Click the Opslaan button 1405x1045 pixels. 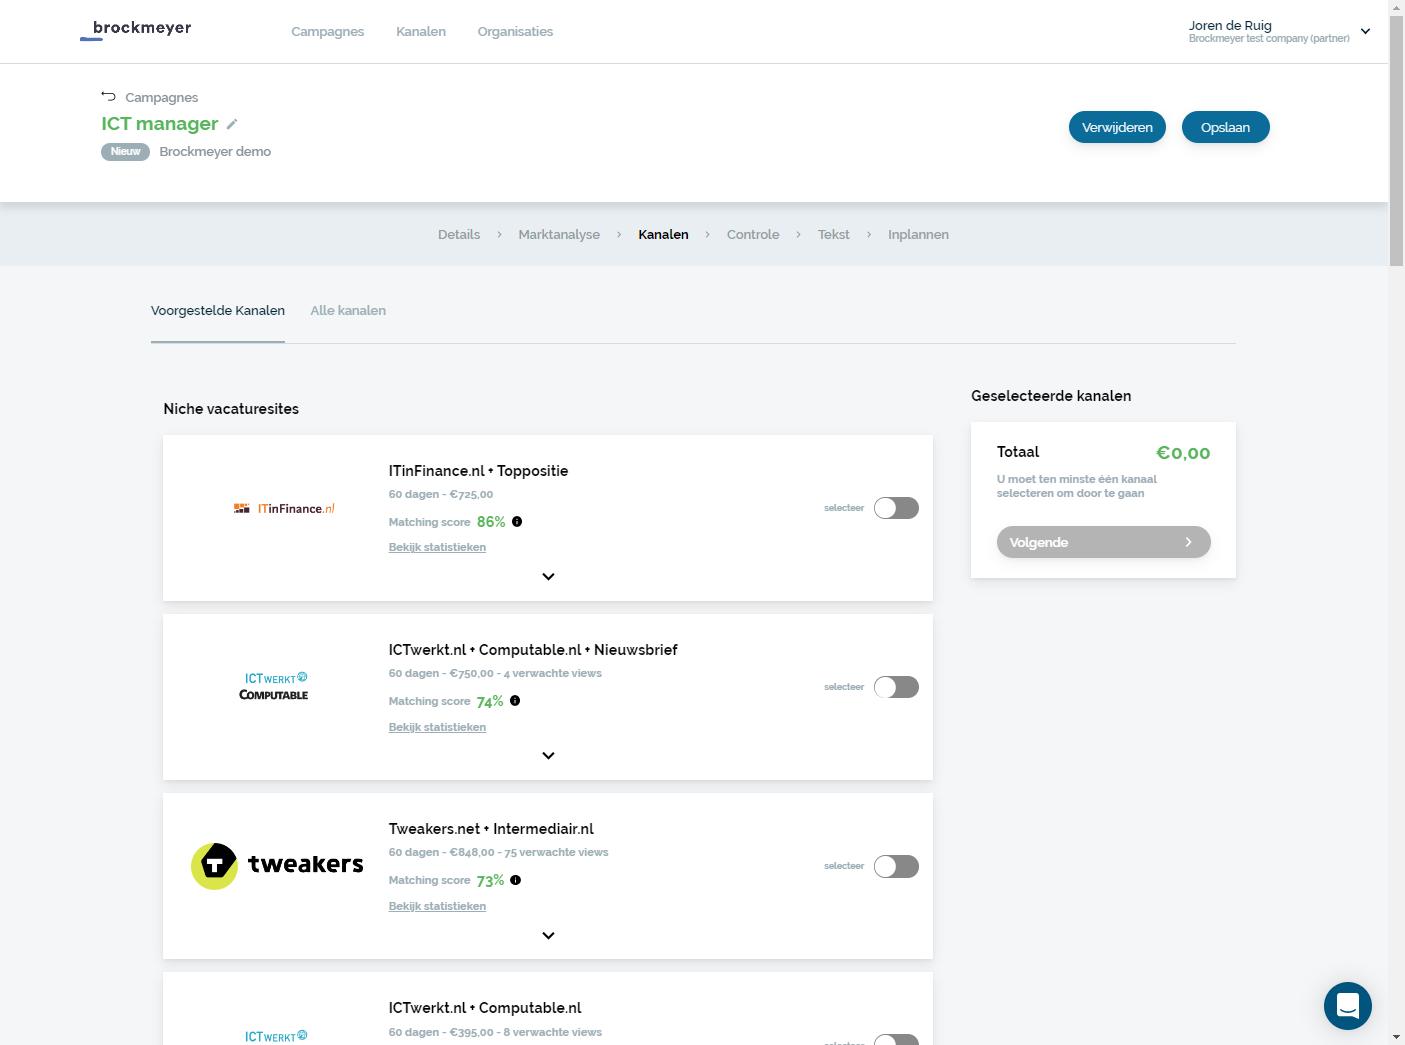coord(1226,127)
